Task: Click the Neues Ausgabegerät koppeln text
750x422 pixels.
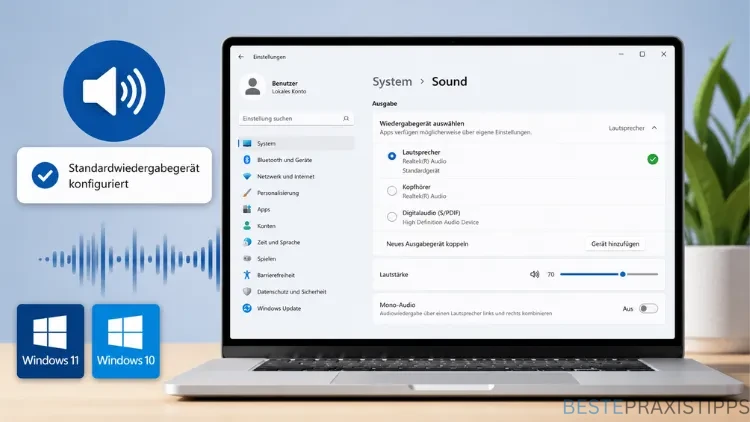Action: coord(427,244)
